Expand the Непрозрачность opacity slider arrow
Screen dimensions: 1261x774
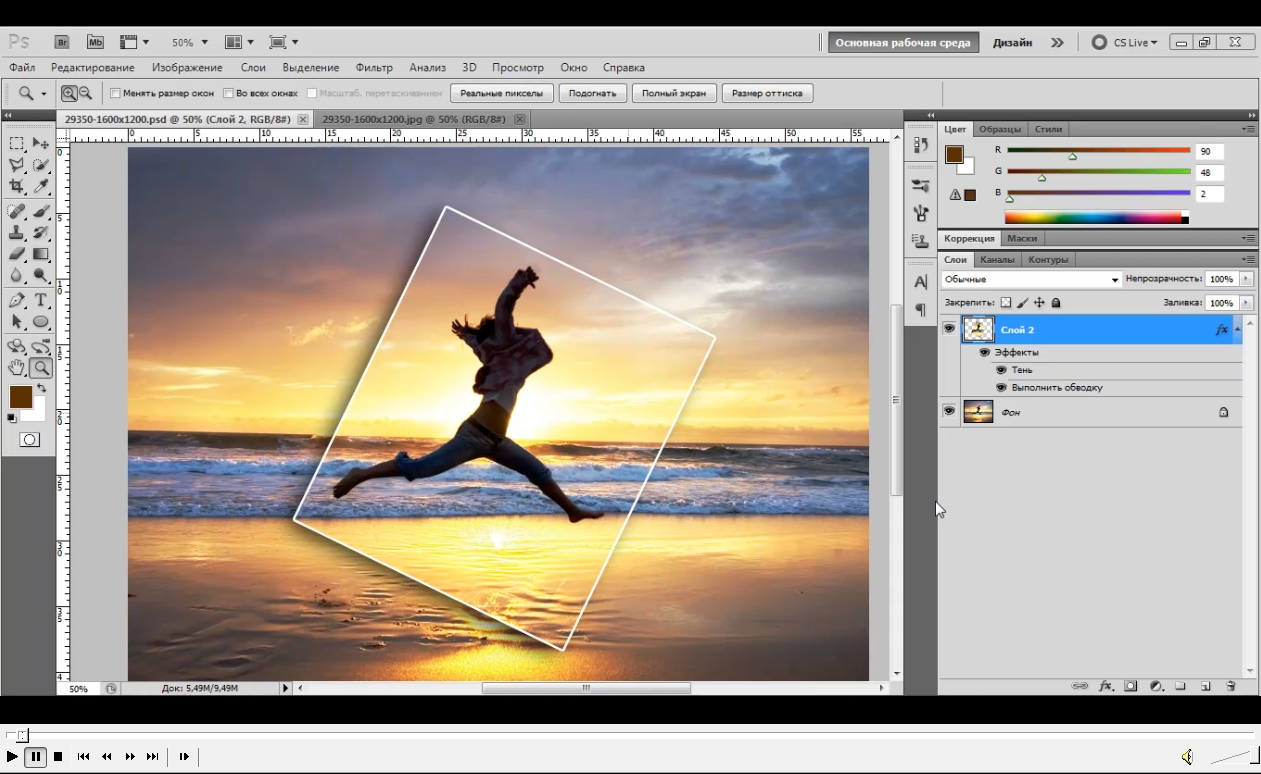[x=1246, y=280]
